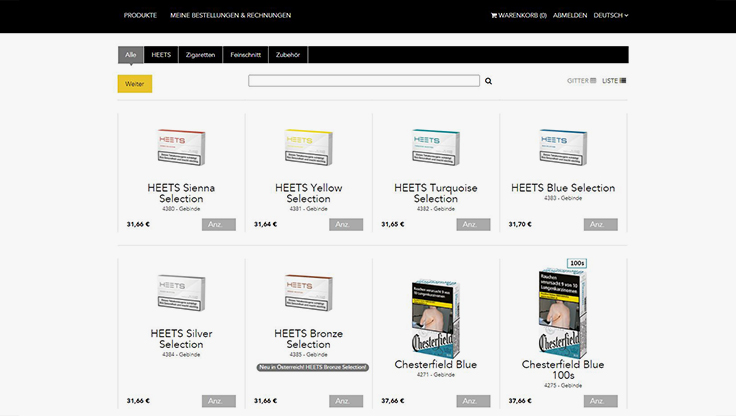Click the HEETS Bronze Selection title
The width and height of the screenshot is (736, 416).
308,339
